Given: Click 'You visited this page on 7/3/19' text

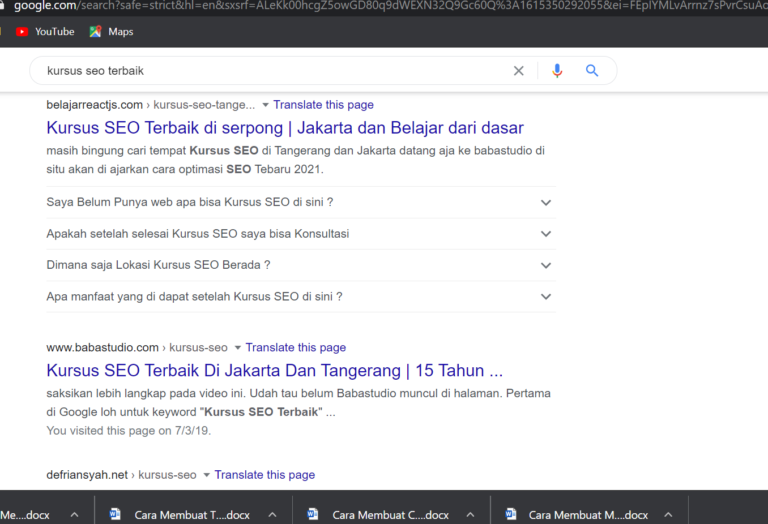Looking at the screenshot, I should click(x=128, y=431).
